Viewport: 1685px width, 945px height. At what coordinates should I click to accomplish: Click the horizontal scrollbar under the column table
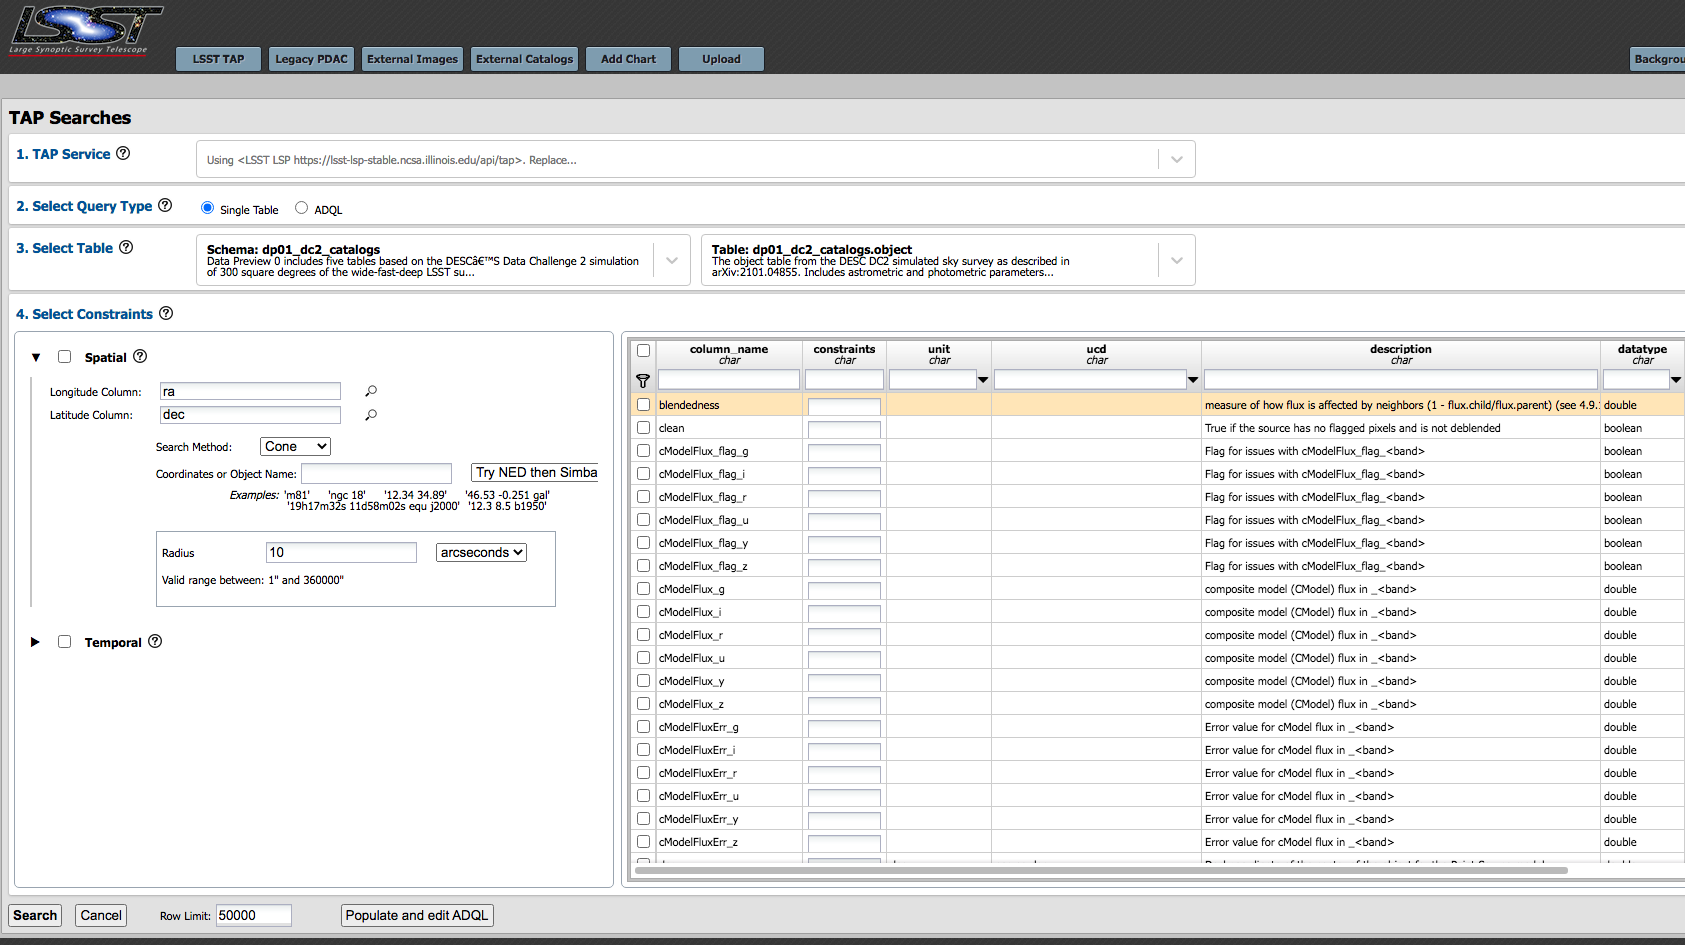tap(1100, 870)
